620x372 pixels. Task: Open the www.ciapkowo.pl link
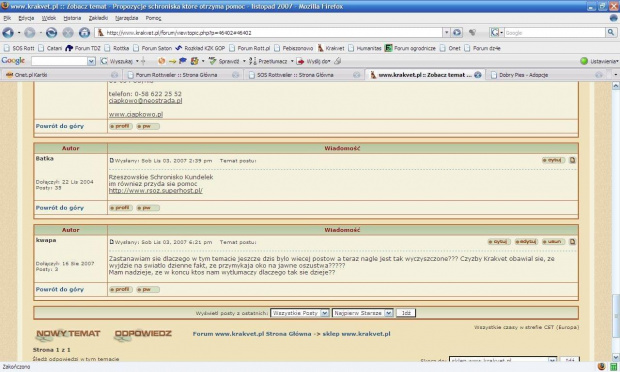(136, 114)
